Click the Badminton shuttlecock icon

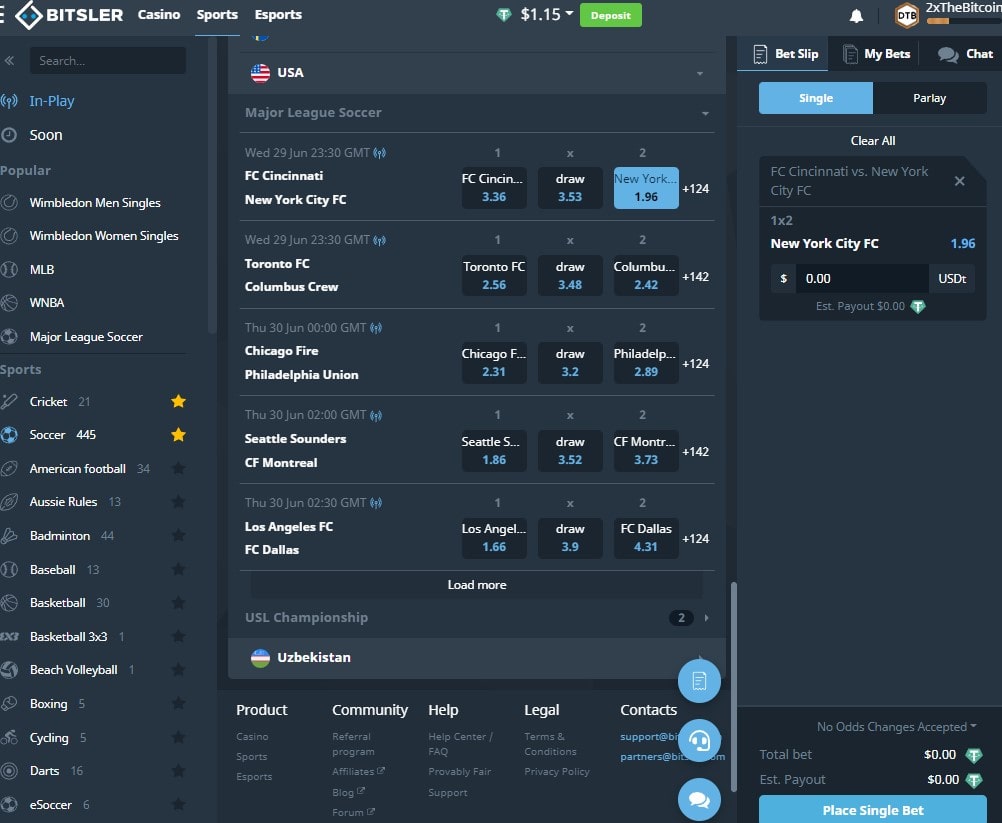[9, 535]
